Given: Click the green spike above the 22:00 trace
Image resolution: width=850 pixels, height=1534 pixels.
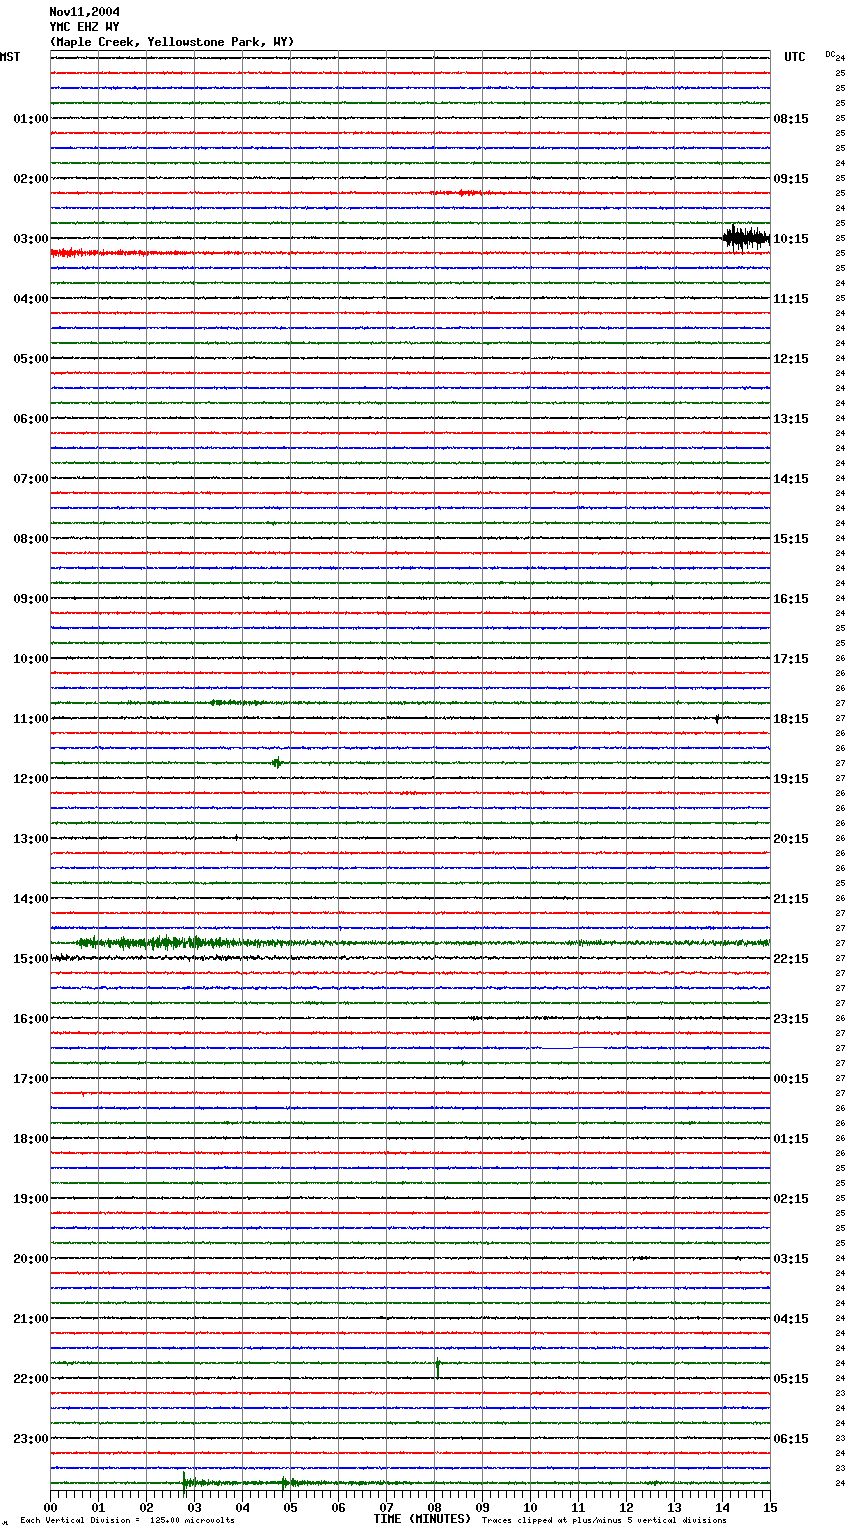Looking at the screenshot, I should (437, 1367).
